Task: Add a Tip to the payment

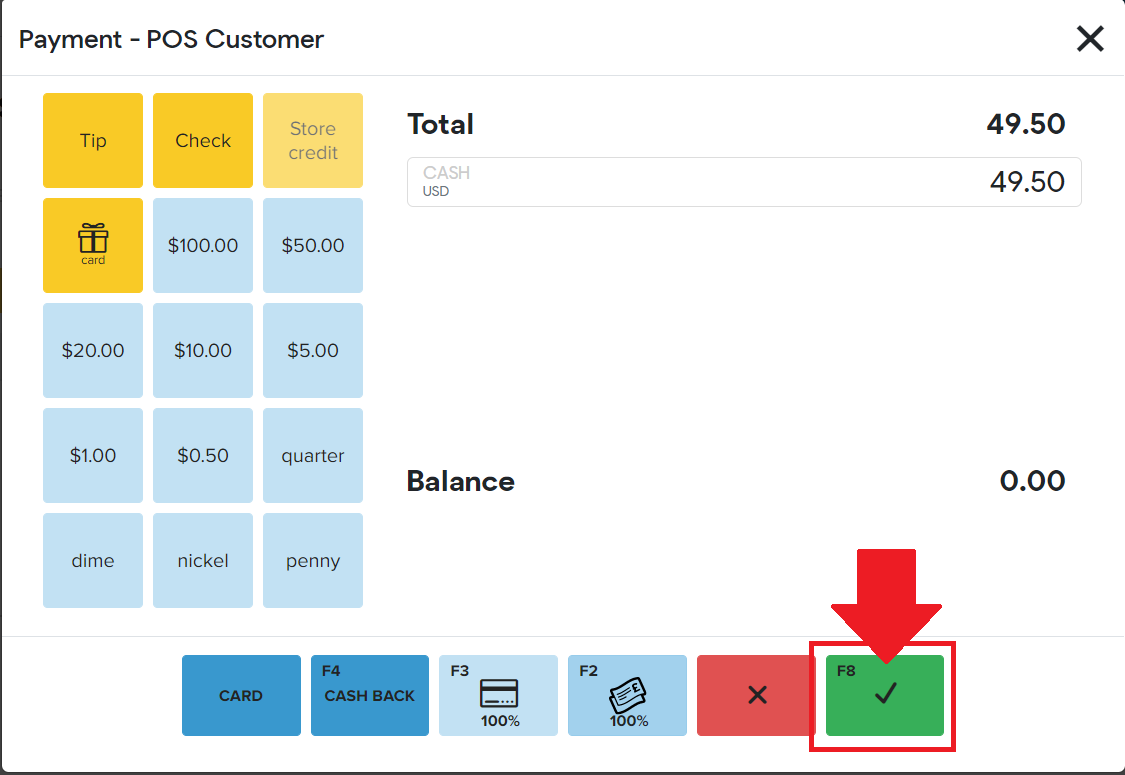Action: coord(93,140)
